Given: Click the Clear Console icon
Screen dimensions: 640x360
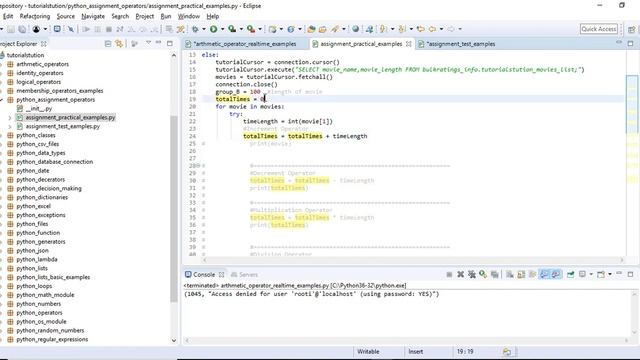Looking at the screenshot, I should [x=510, y=274].
